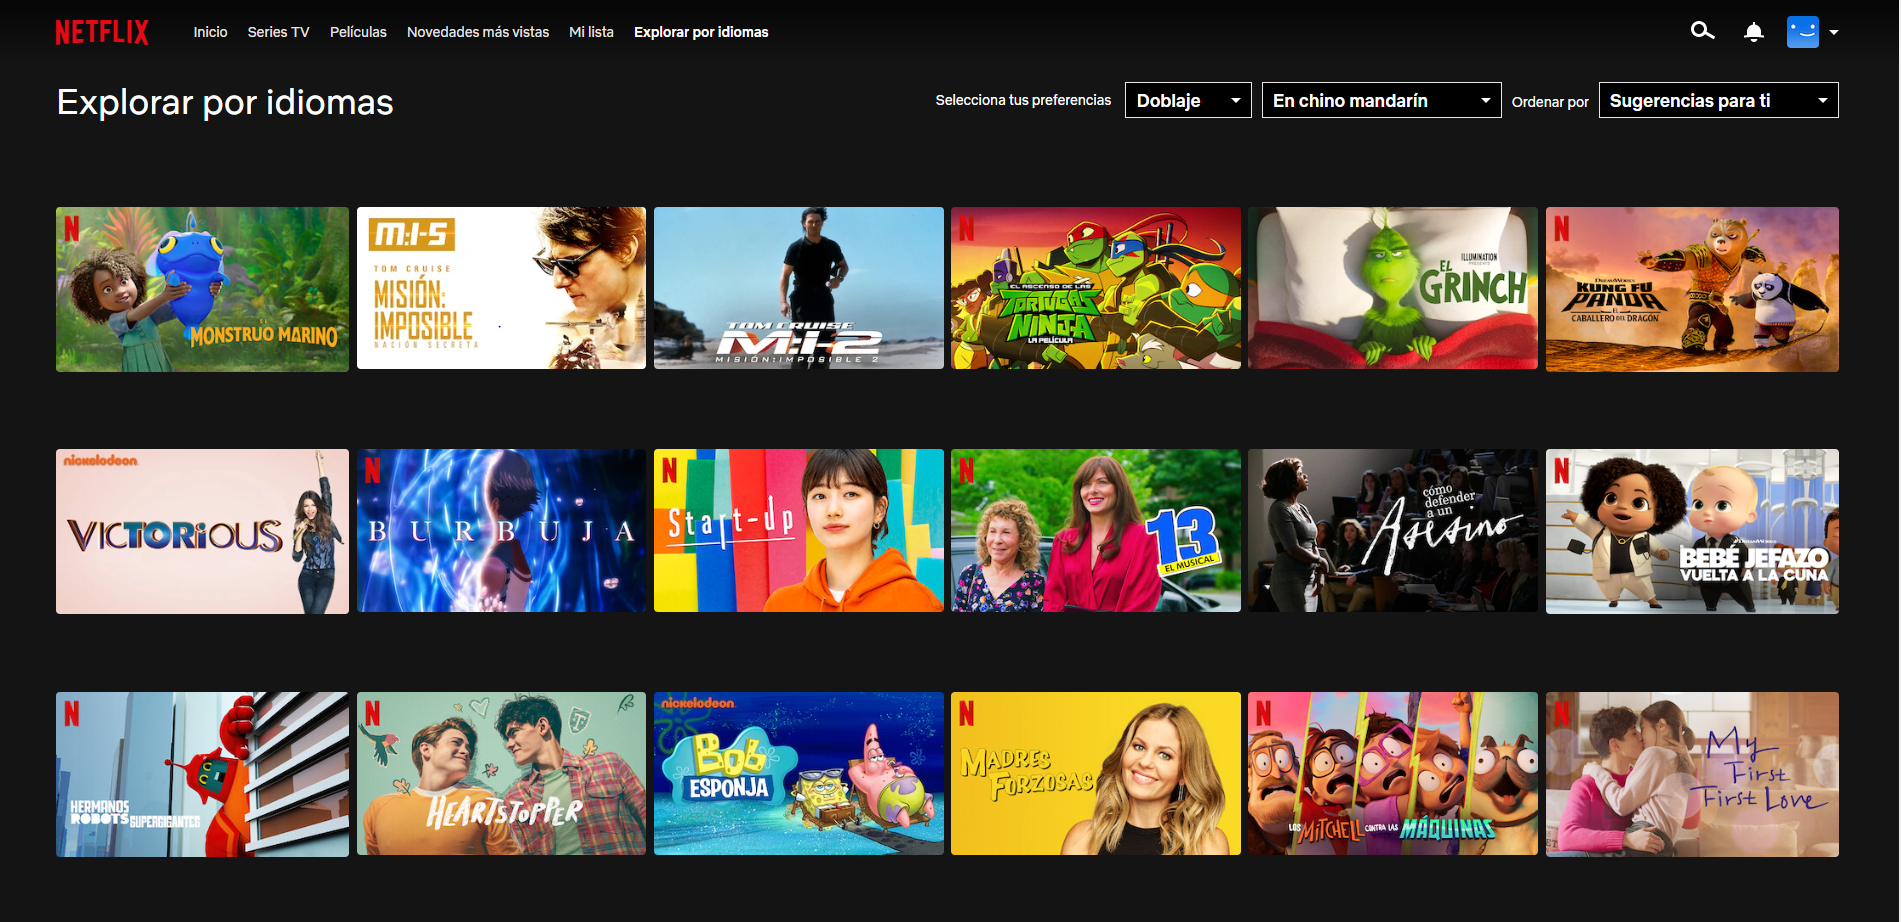Open Heartstopper thumbnail
1901x922 pixels.
501,773
